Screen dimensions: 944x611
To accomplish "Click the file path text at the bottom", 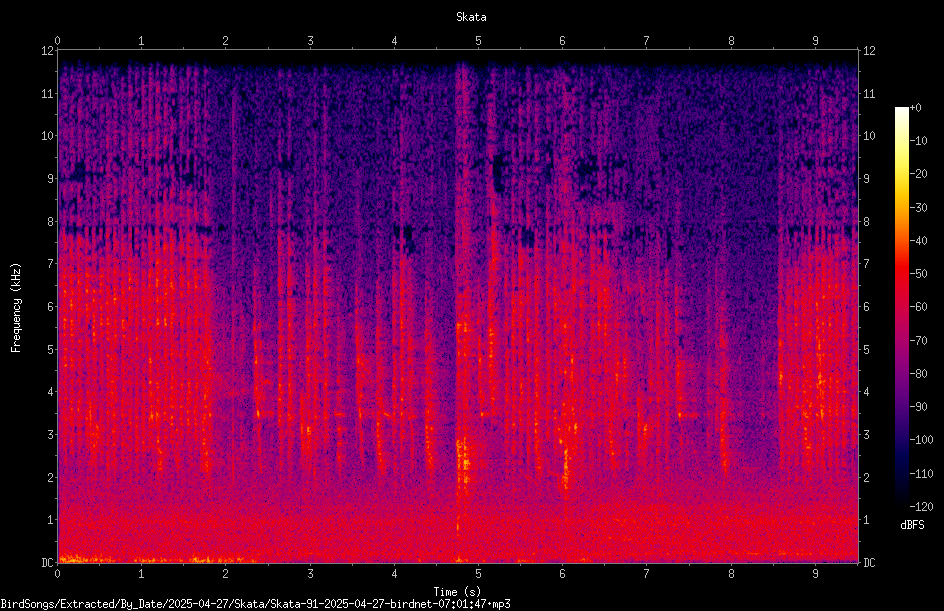I will 255,604.
